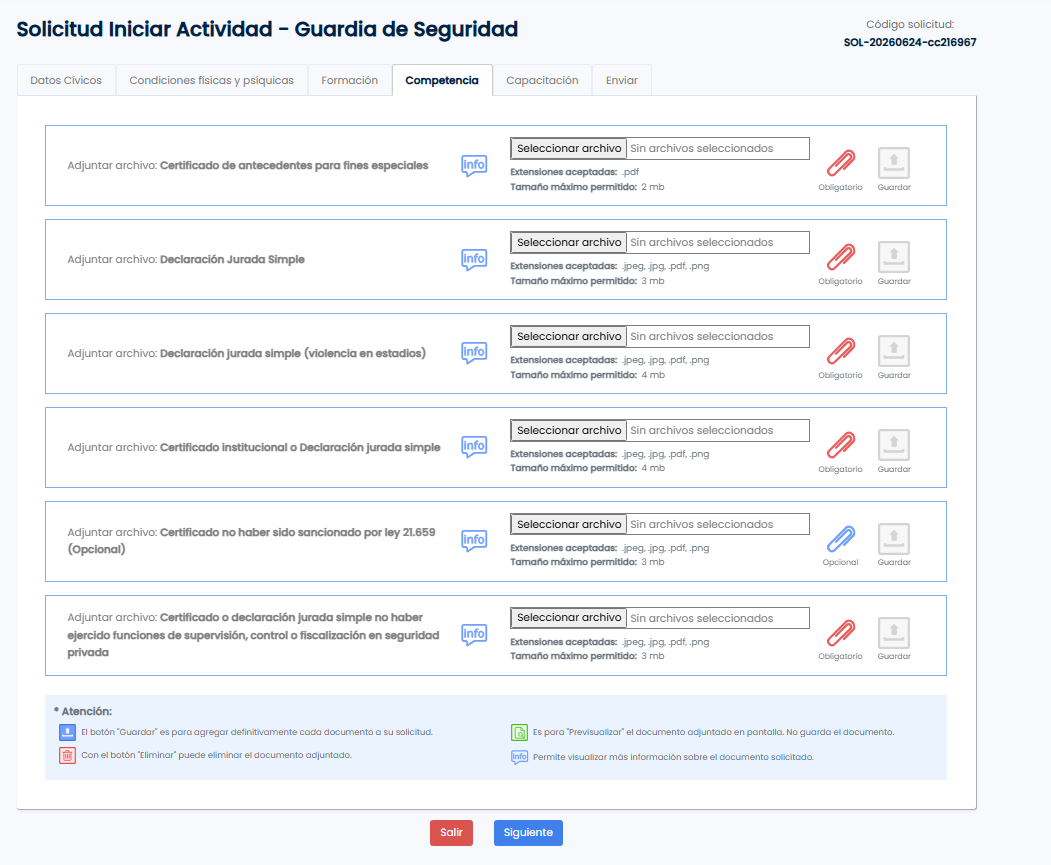This screenshot has width=1051, height=865.
Task: Click info icon for ley 21.659 certificate
Action: [474, 540]
